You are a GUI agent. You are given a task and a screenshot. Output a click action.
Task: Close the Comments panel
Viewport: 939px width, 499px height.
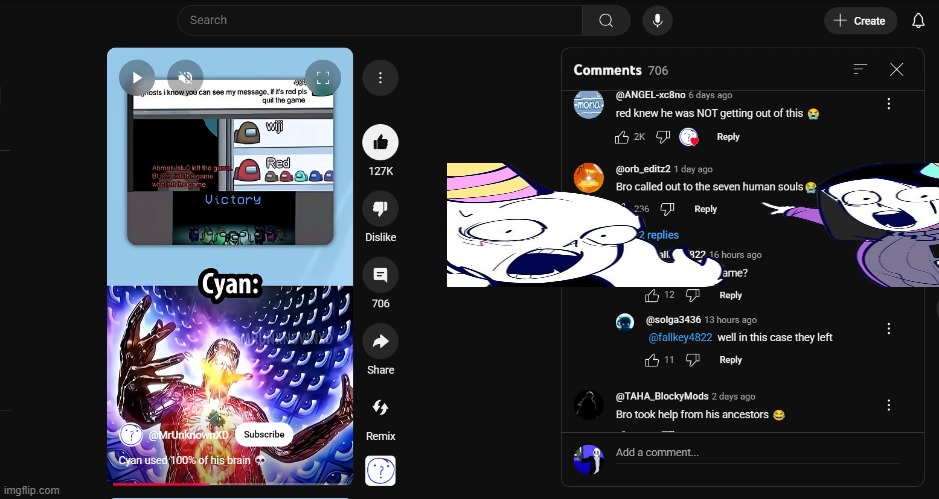(896, 69)
